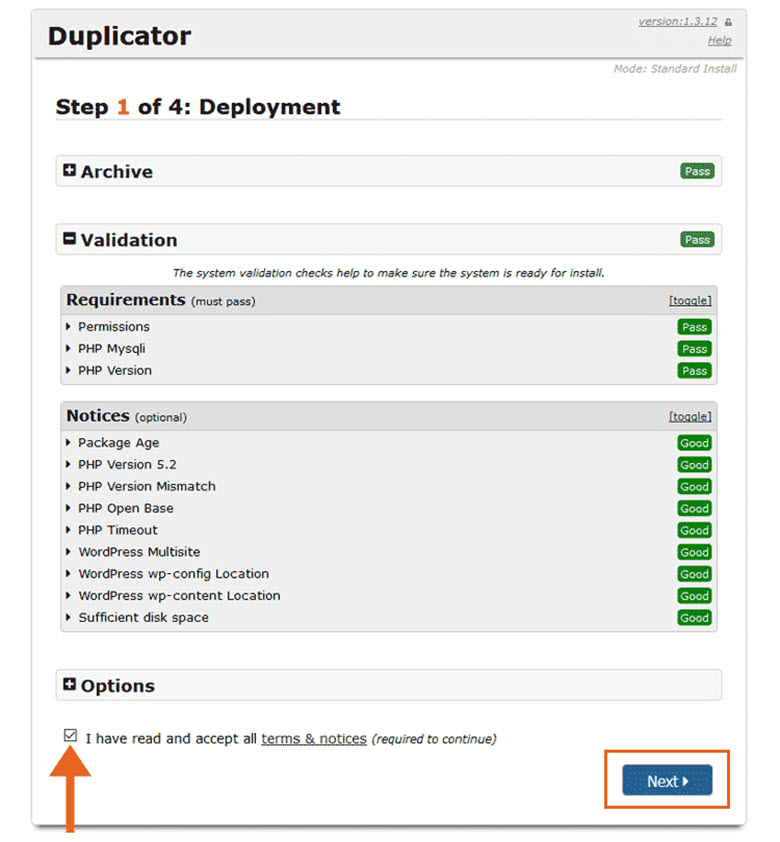Click the Good badge for WordPress Multisite

[x=694, y=552]
